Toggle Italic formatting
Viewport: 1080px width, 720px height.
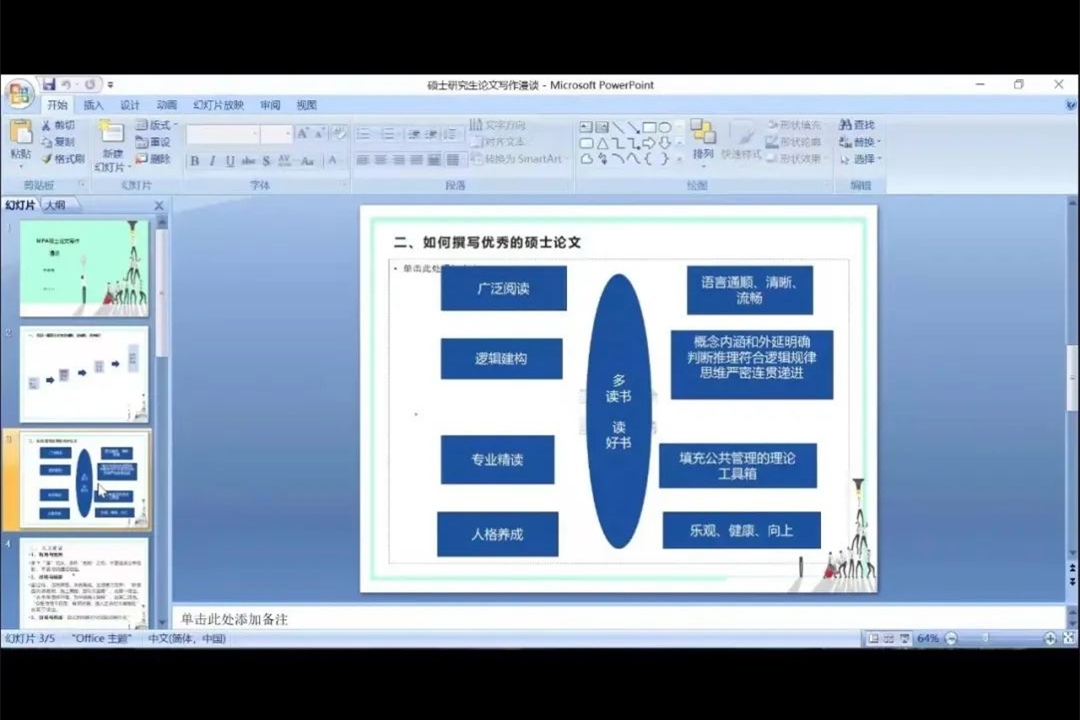point(212,161)
